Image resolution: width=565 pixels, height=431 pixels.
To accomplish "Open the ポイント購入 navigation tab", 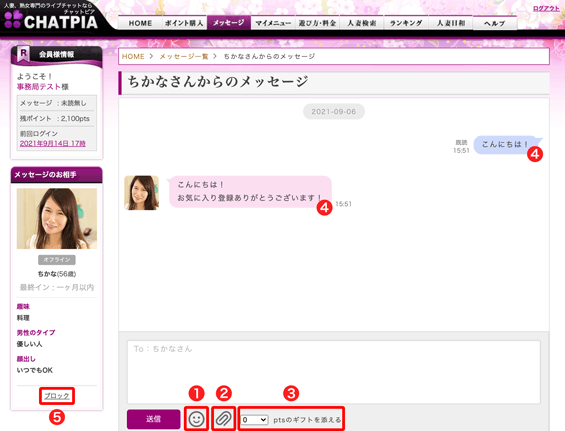I will [x=184, y=23].
